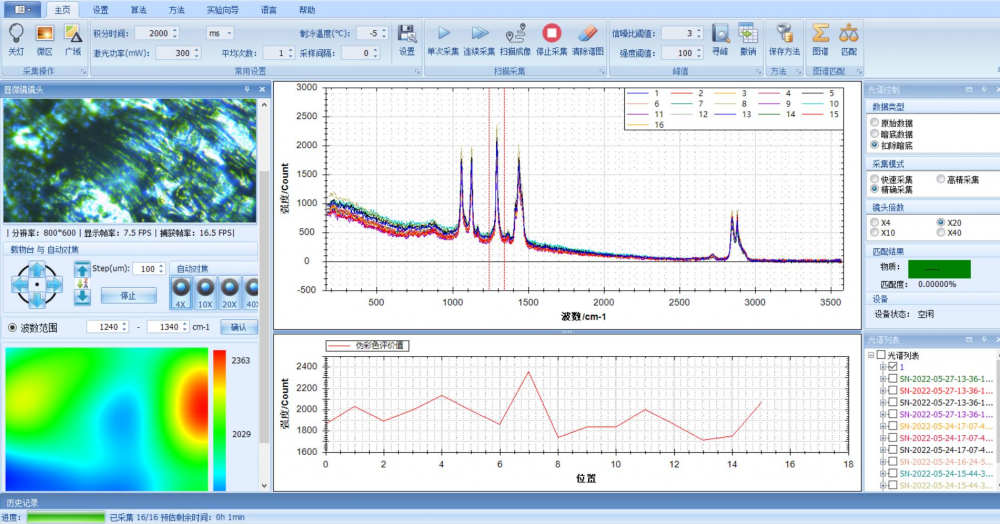The height and width of the screenshot is (524, 1000).
Task: Switch to the 算法 ribbon tab
Action: (x=138, y=9)
